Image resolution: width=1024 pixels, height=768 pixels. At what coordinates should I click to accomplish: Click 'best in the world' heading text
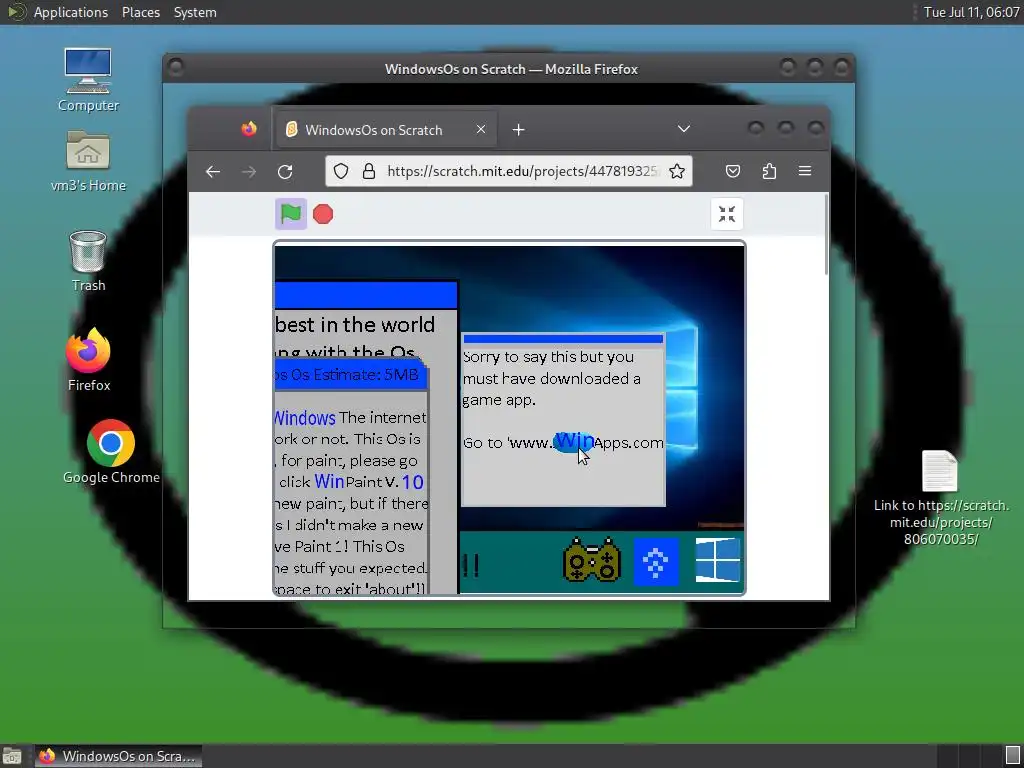coord(356,325)
